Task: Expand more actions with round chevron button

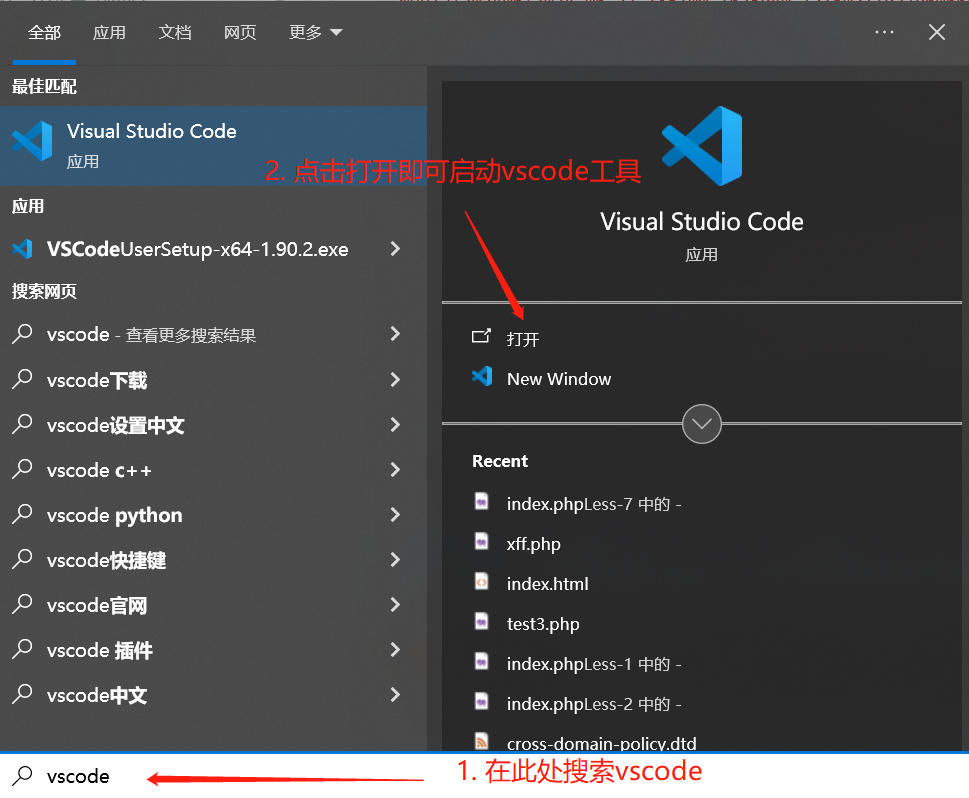Action: tap(701, 424)
